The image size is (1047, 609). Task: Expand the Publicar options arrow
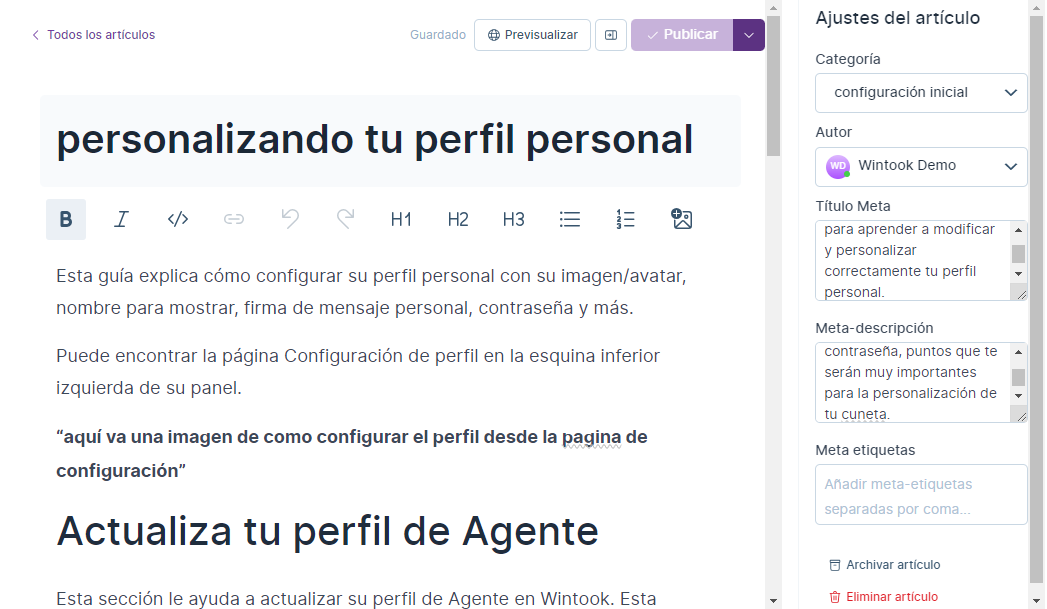pos(749,35)
